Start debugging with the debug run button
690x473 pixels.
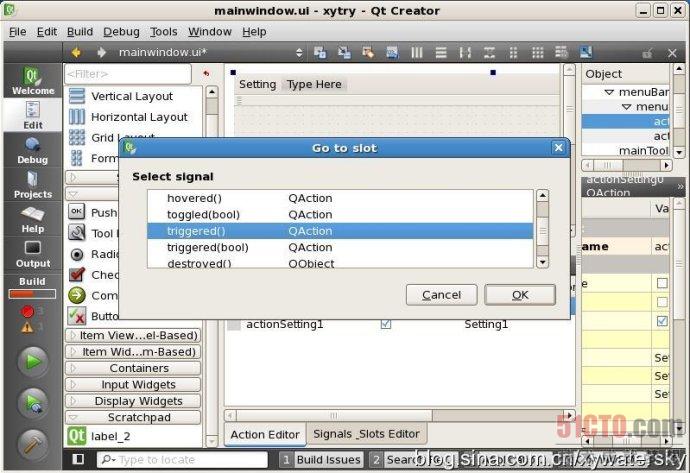coord(33,403)
